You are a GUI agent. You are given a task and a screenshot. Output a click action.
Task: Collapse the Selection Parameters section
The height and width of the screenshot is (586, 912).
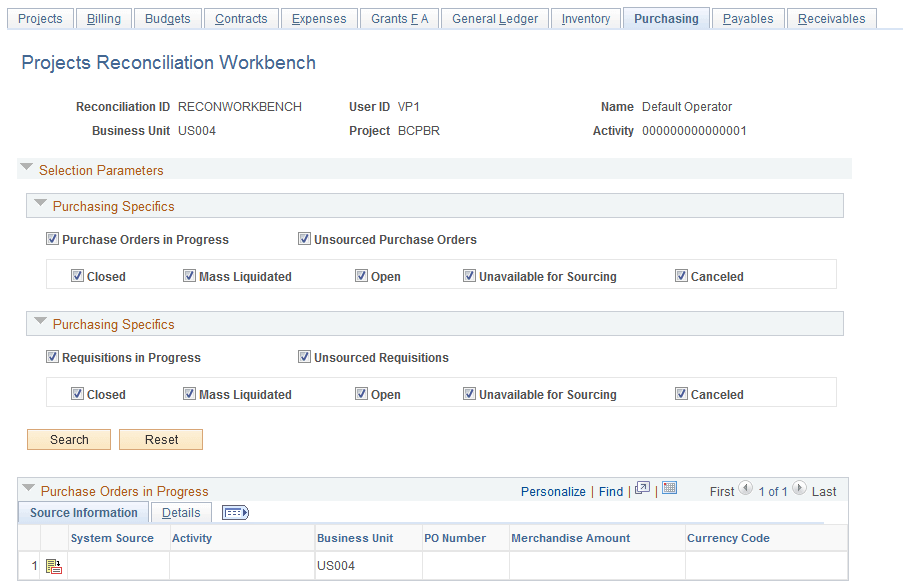[26, 167]
